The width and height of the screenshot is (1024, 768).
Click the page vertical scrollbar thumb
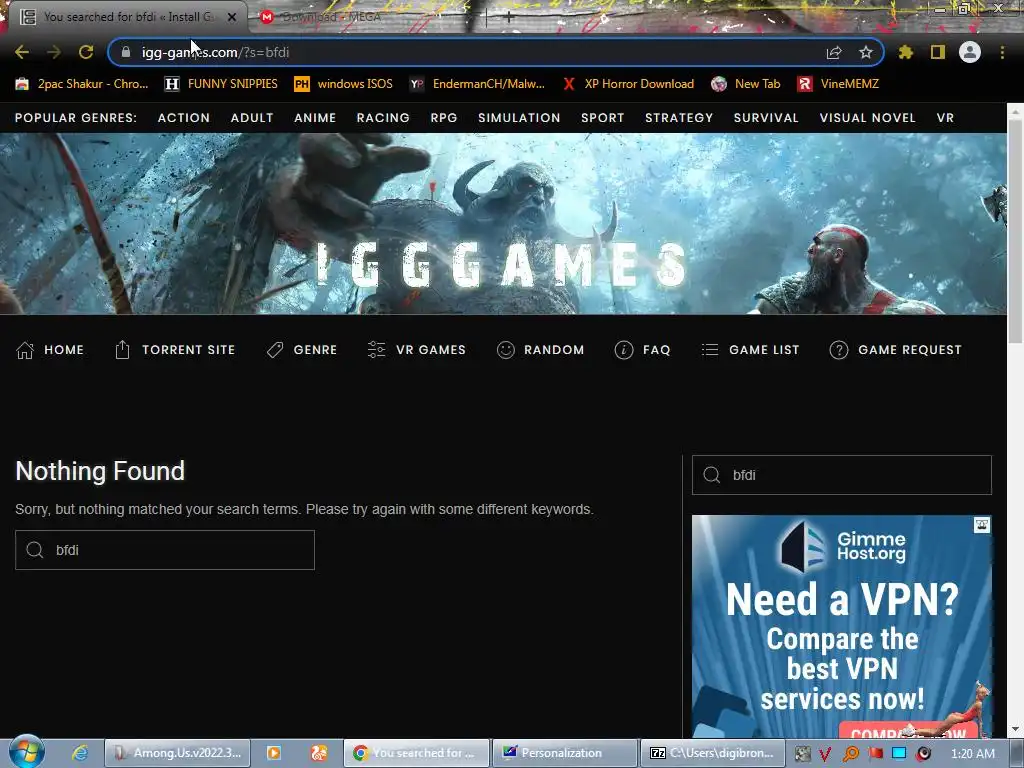(1016, 232)
